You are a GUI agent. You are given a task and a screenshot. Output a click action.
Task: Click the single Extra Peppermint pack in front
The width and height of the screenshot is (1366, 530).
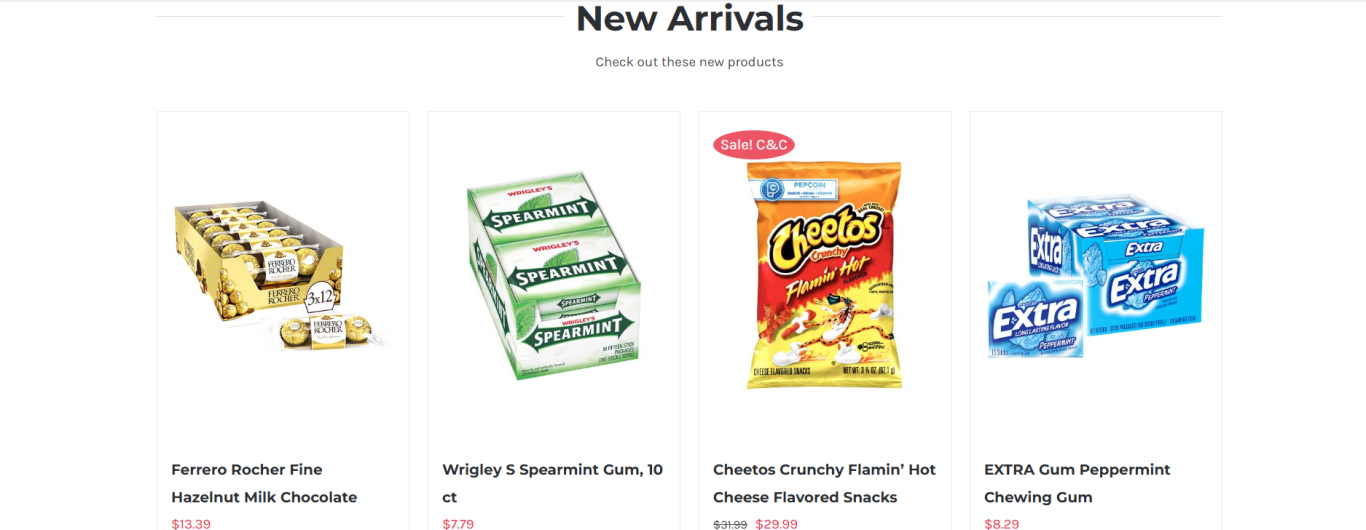click(x=1036, y=319)
